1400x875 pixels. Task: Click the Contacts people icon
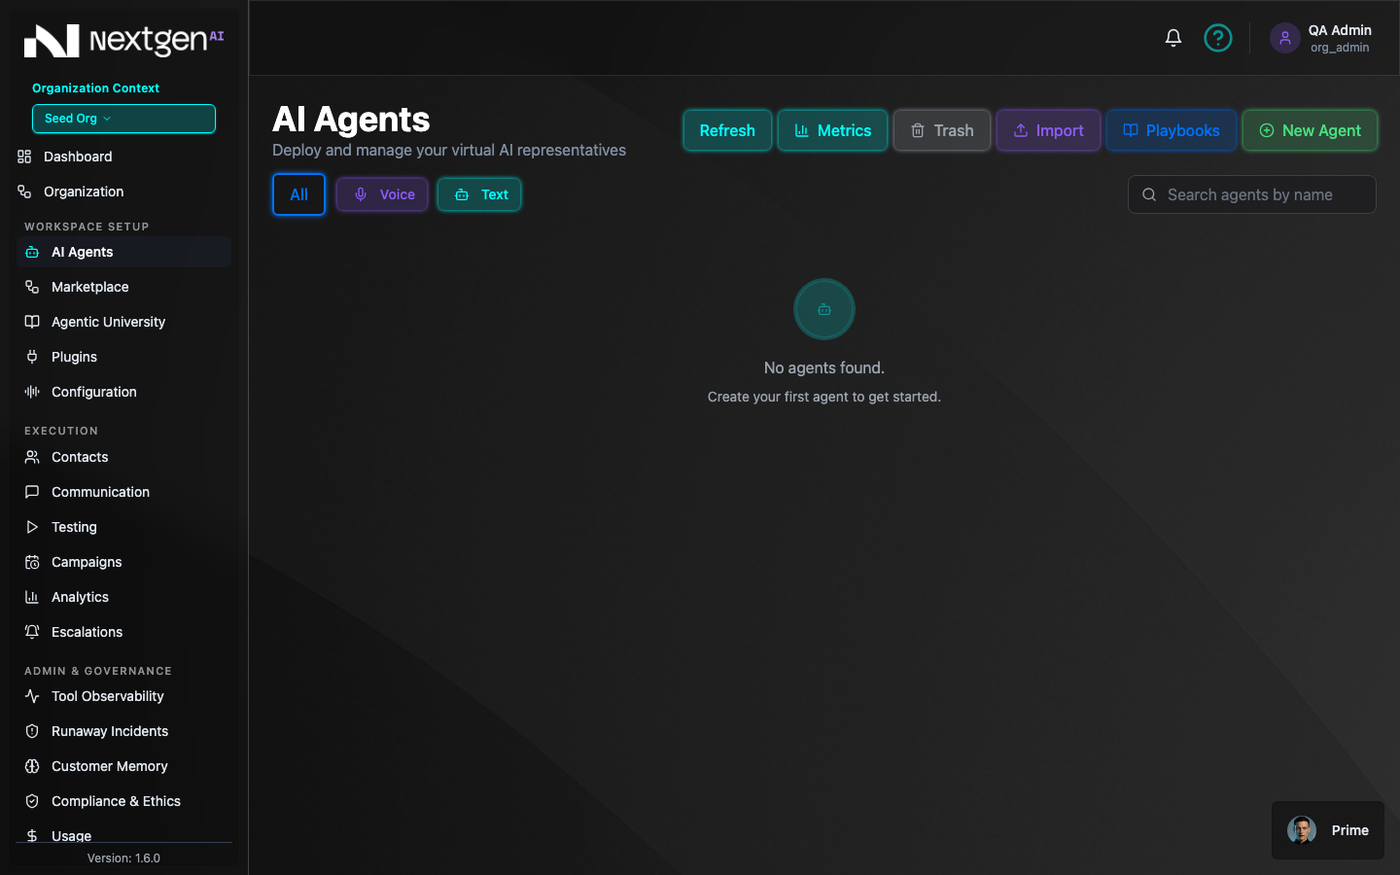[x=32, y=457]
